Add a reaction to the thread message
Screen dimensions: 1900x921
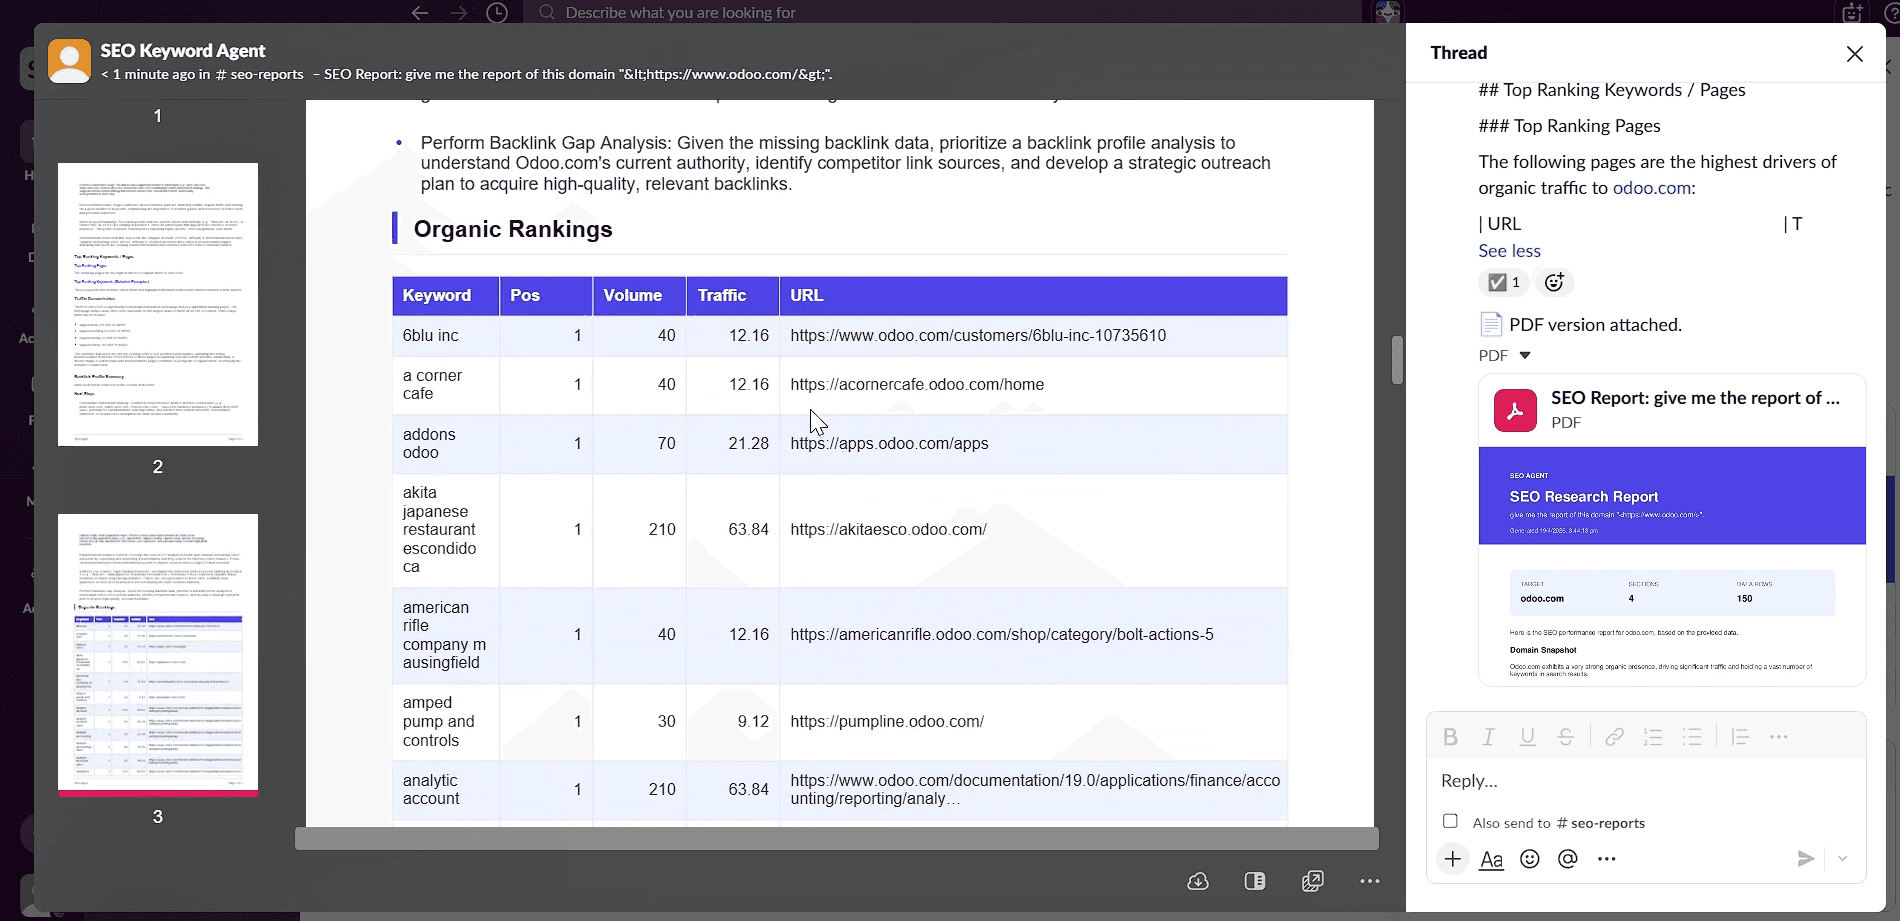[1554, 283]
